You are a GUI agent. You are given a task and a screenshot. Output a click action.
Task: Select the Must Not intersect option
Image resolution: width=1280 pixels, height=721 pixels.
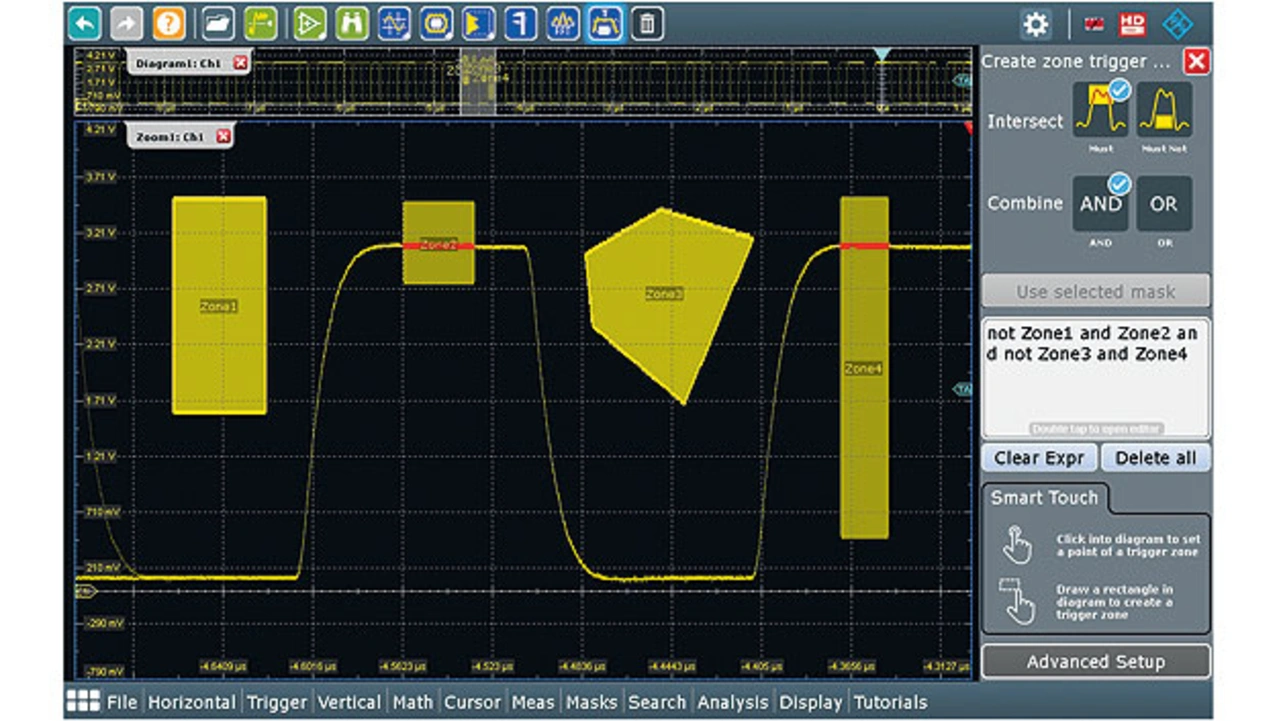click(1164, 110)
